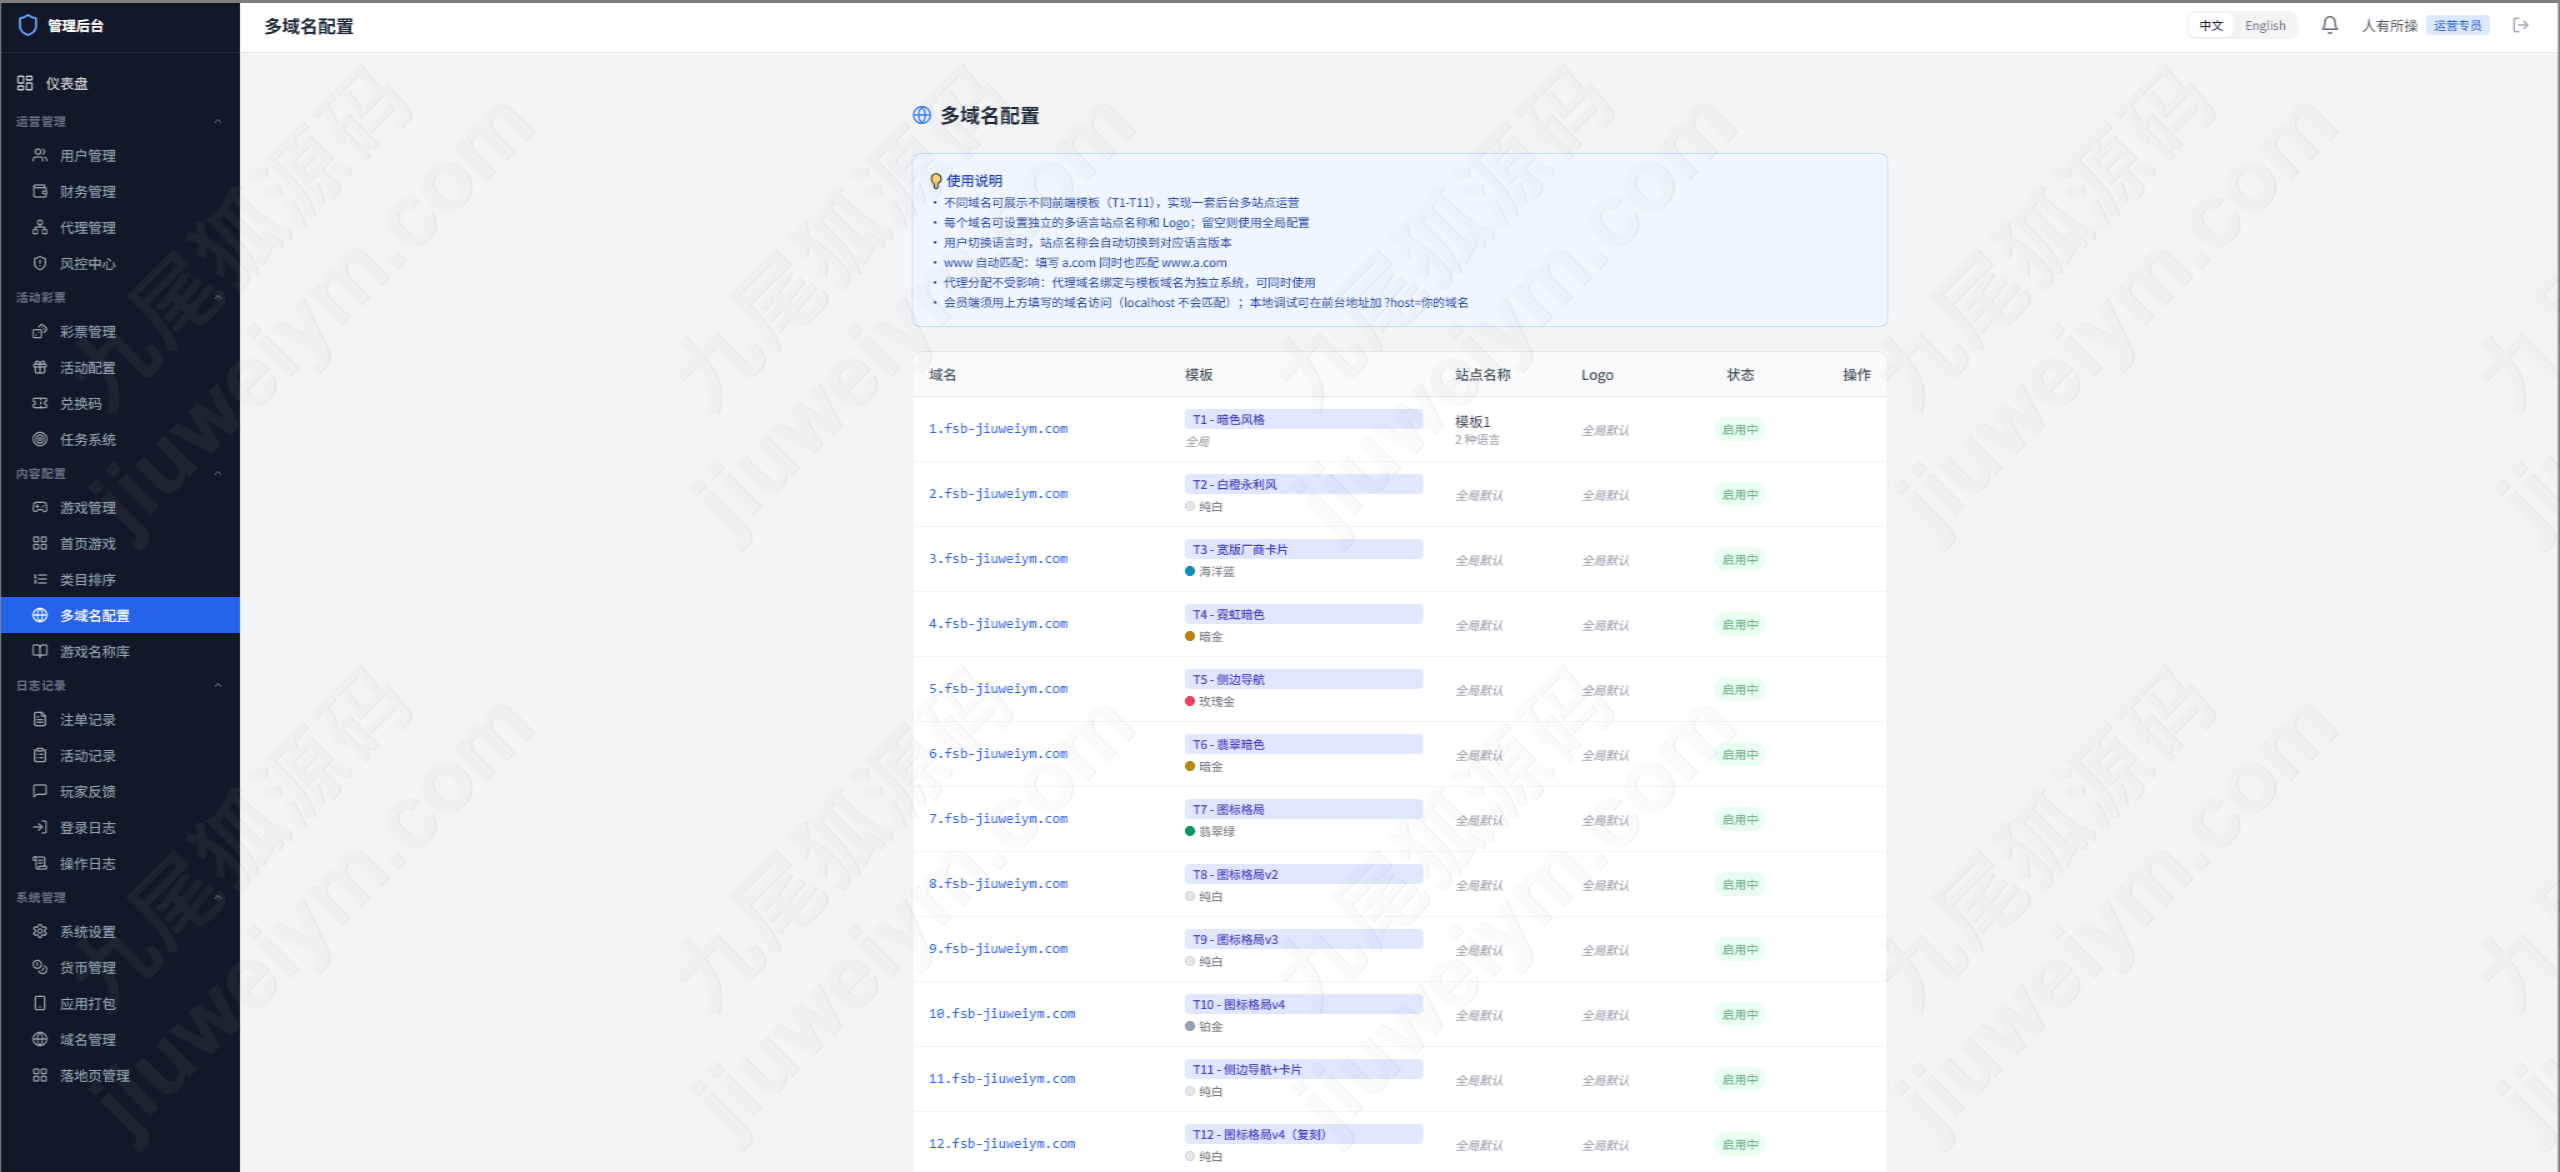Toggle 启用中 status of 1.fsb-jiuweiym.com
The height and width of the screenshot is (1172, 2560).
coord(1740,429)
